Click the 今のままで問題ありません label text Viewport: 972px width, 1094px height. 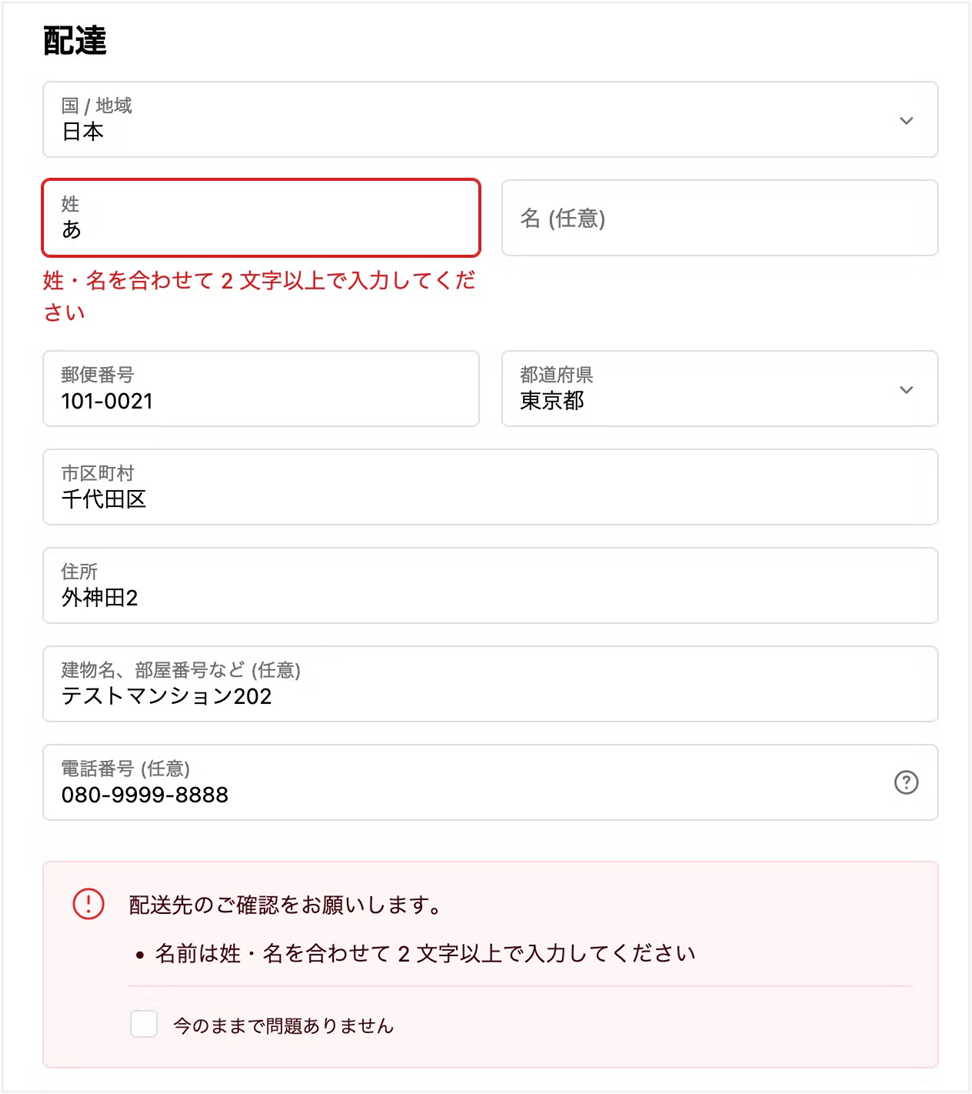[x=283, y=1025]
